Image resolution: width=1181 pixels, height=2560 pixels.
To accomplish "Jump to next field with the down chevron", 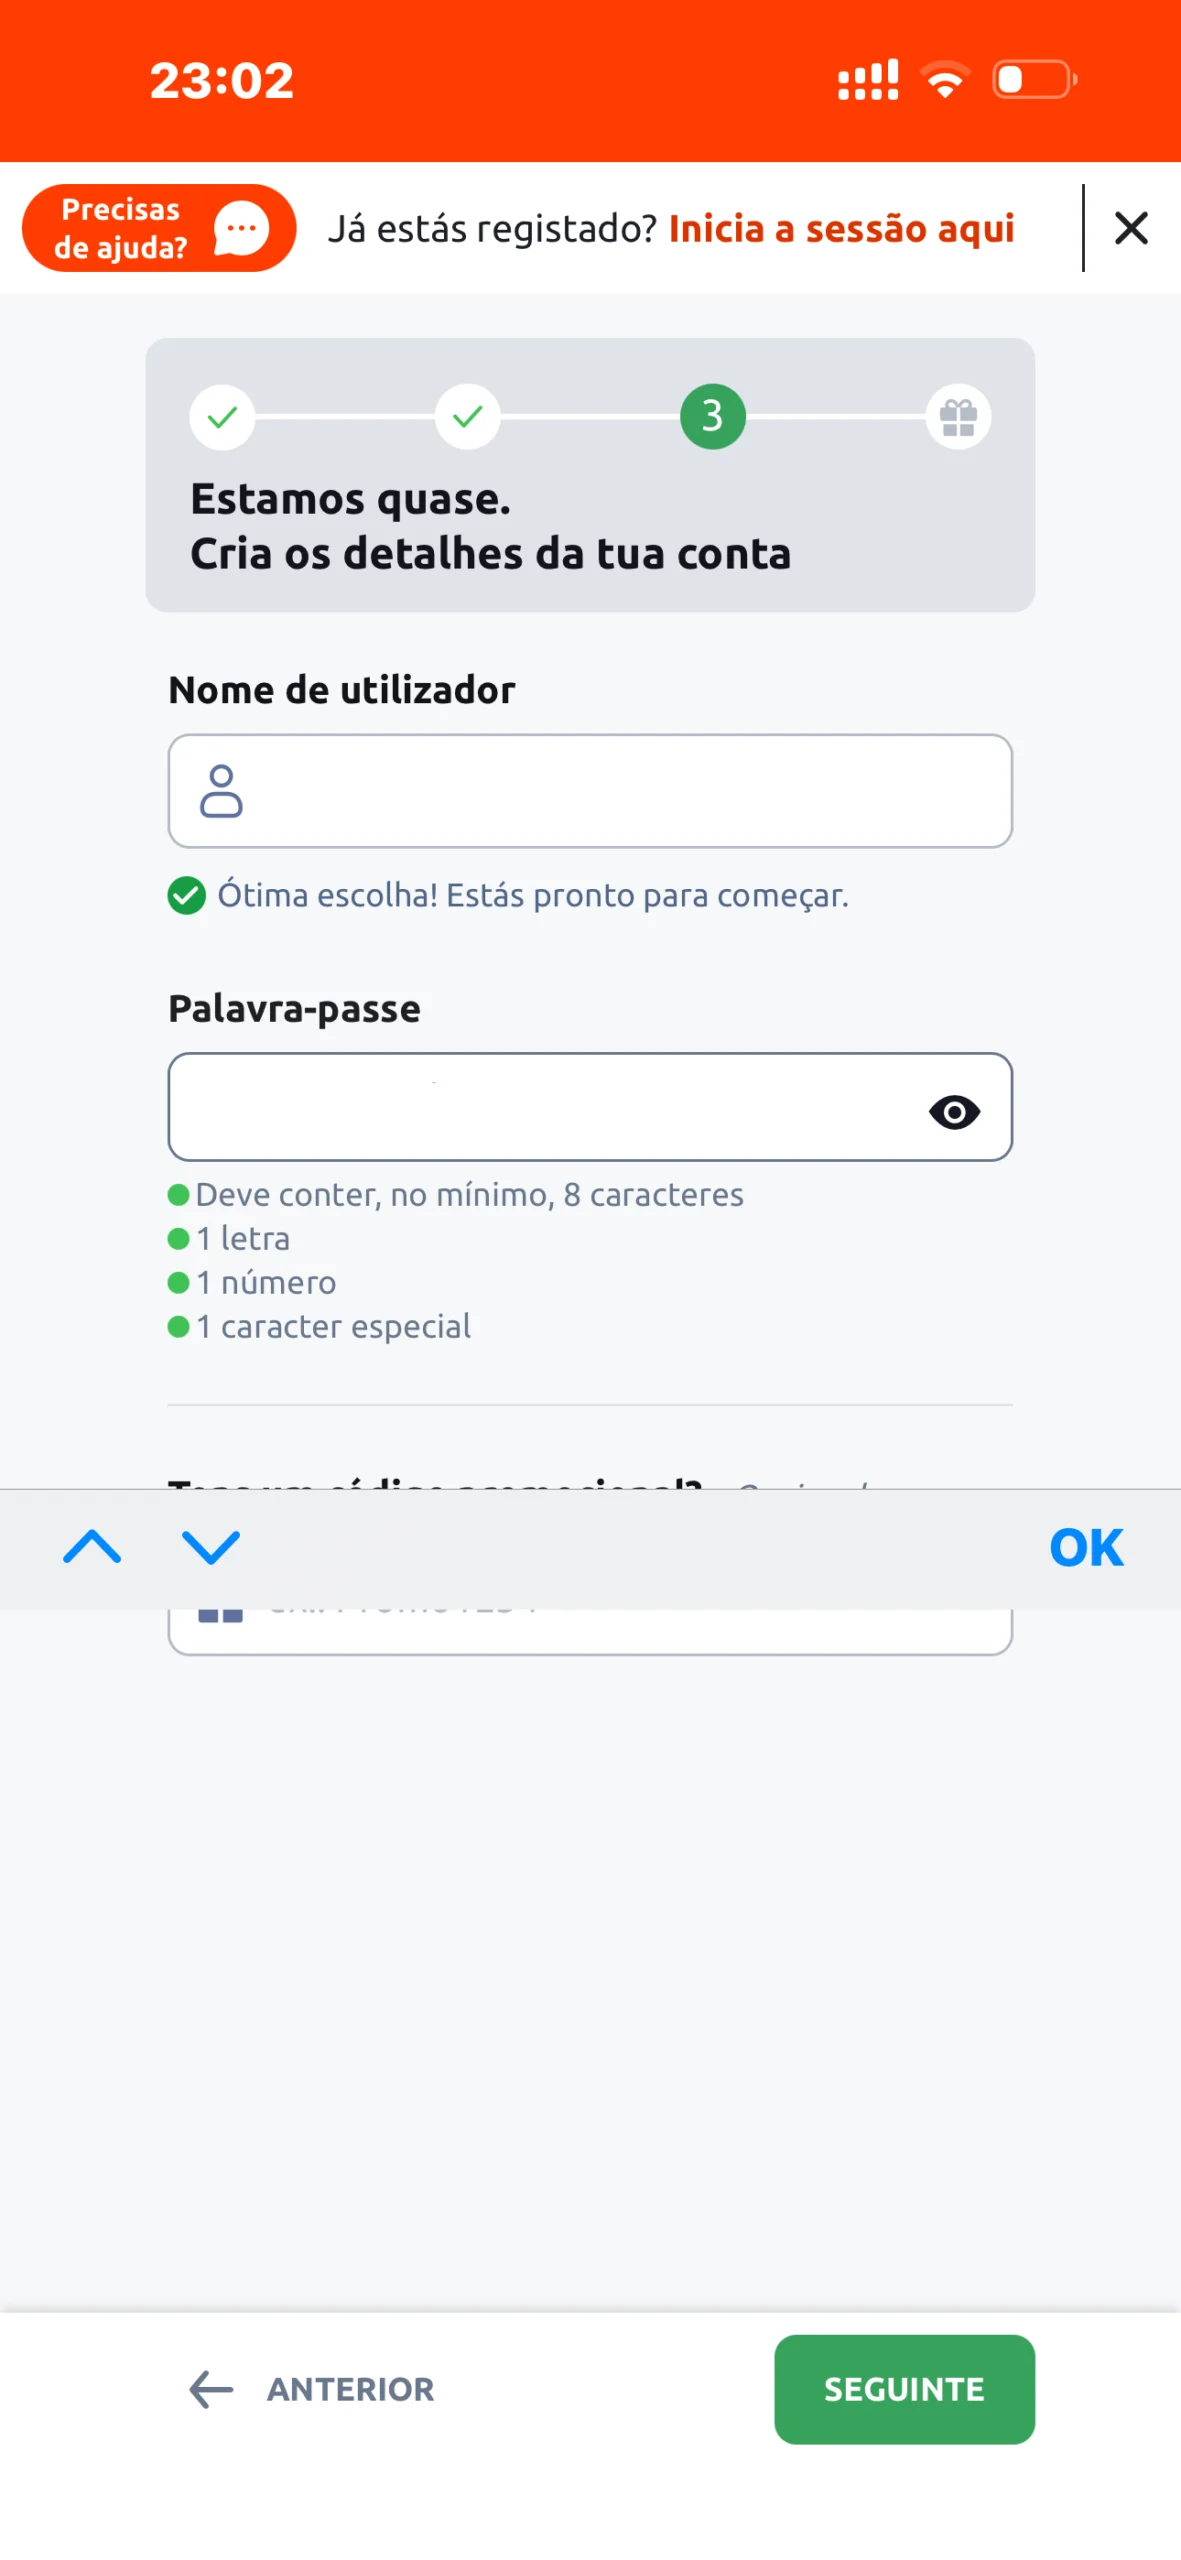I will (x=211, y=1547).
